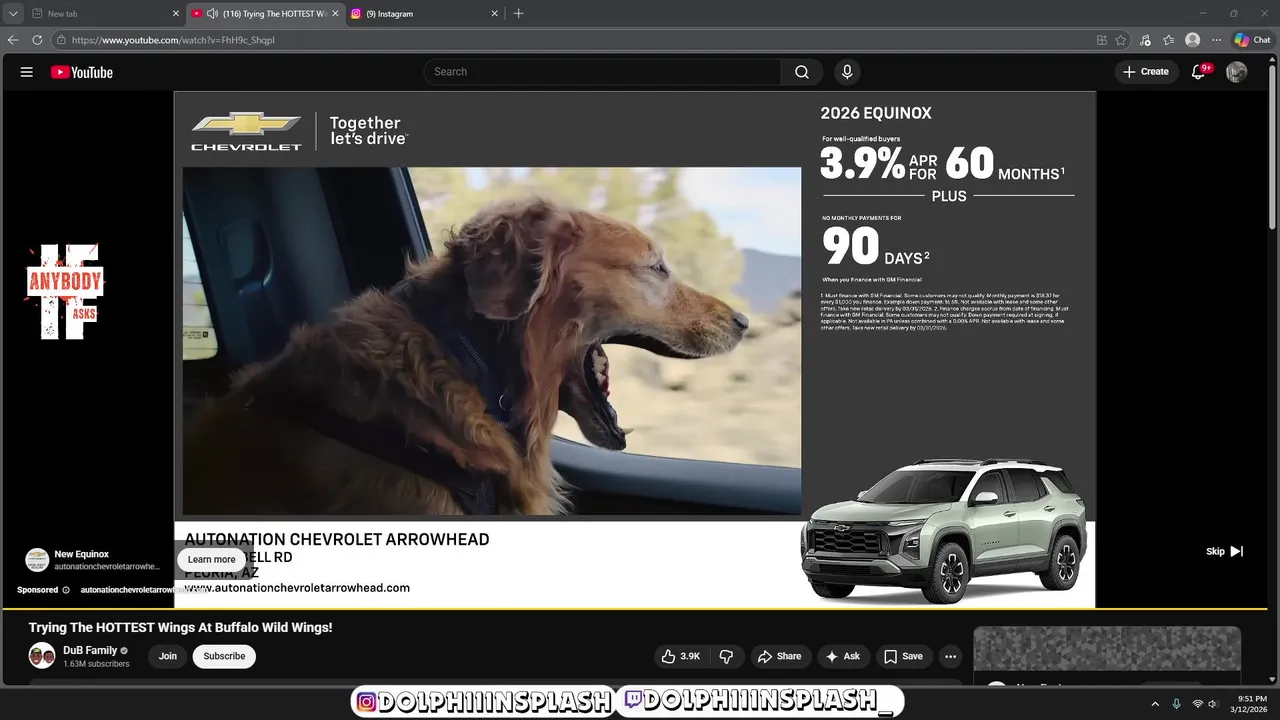Open the New Equinox advertiser link

pyautogui.click(x=82, y=554)
